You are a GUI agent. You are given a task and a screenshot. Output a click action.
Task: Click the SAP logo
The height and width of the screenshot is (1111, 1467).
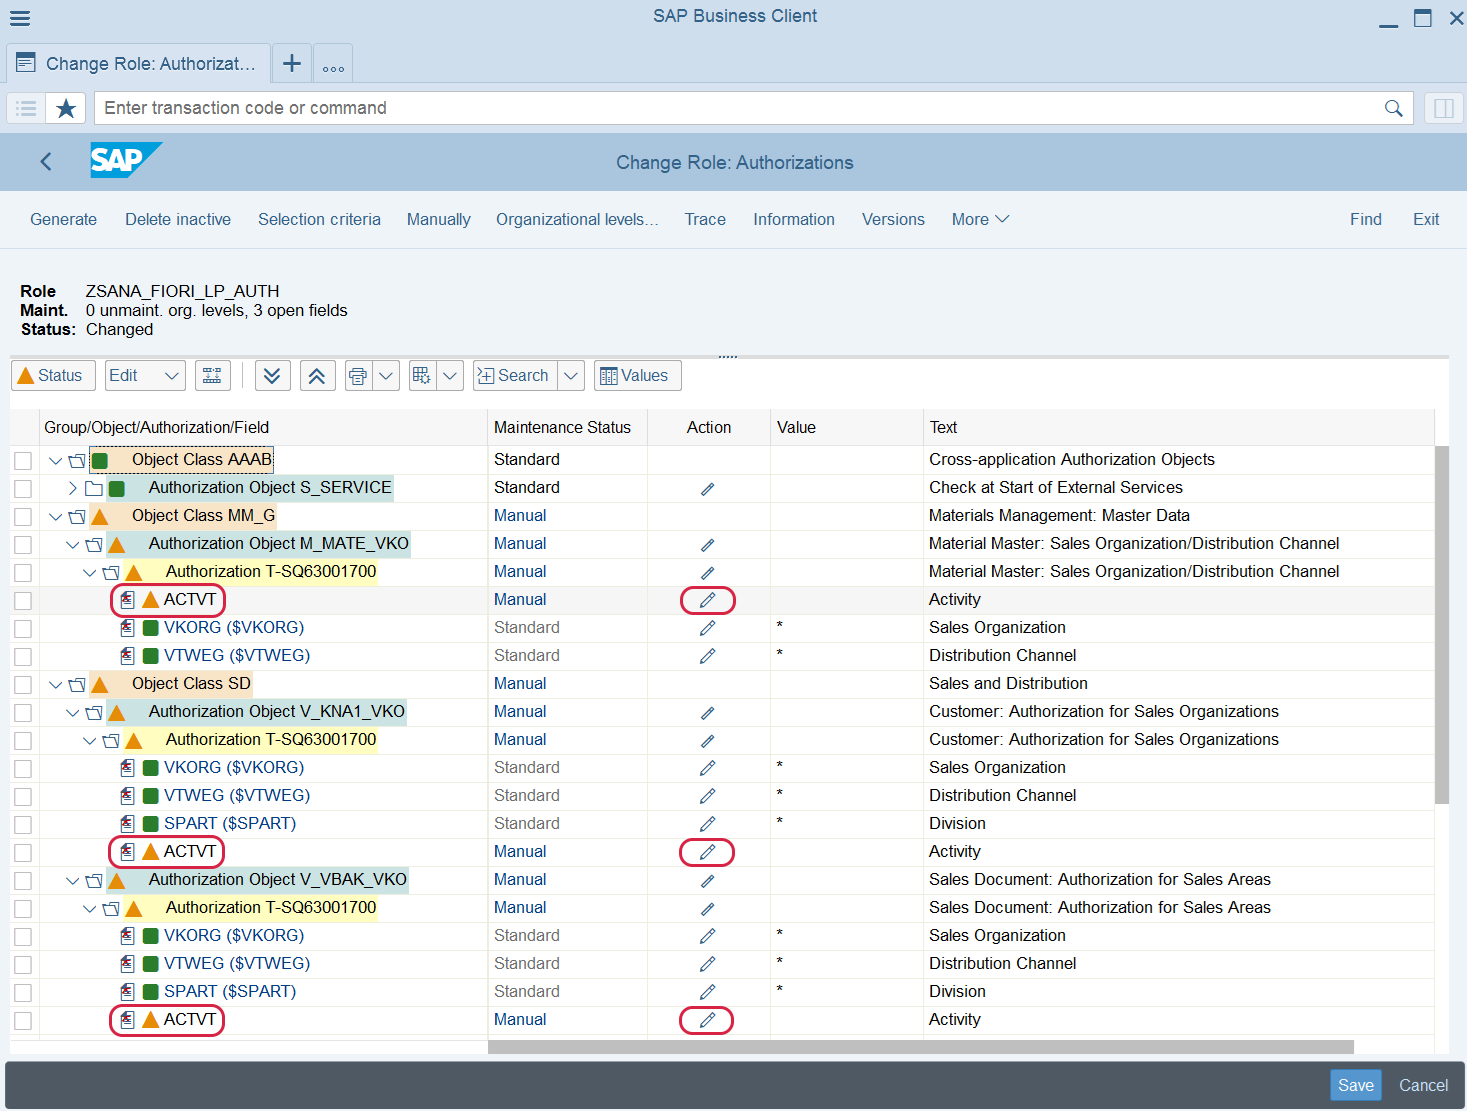[x=125, y=160]
